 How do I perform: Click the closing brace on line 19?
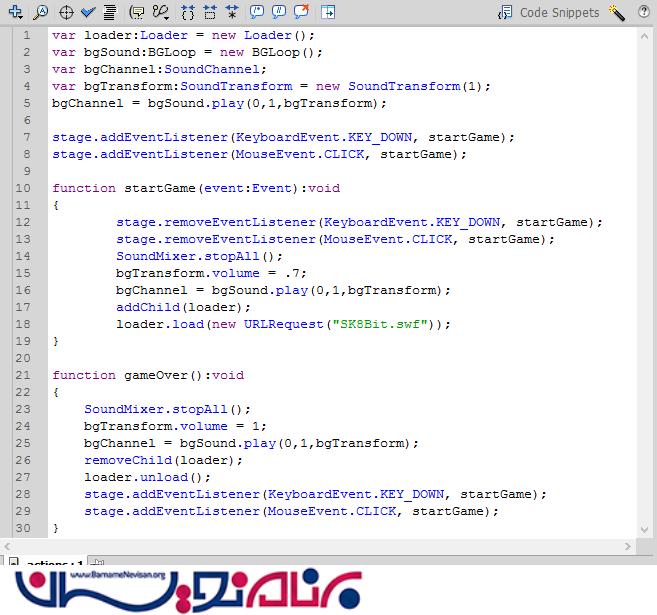coord(56,341)
